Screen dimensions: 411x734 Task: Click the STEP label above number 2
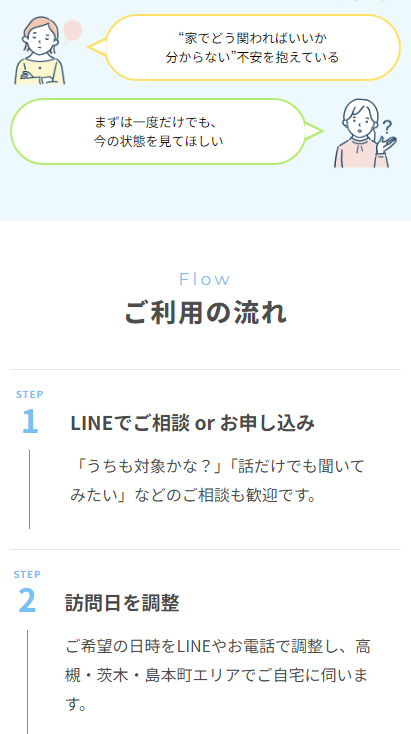[x=27, y=574]
